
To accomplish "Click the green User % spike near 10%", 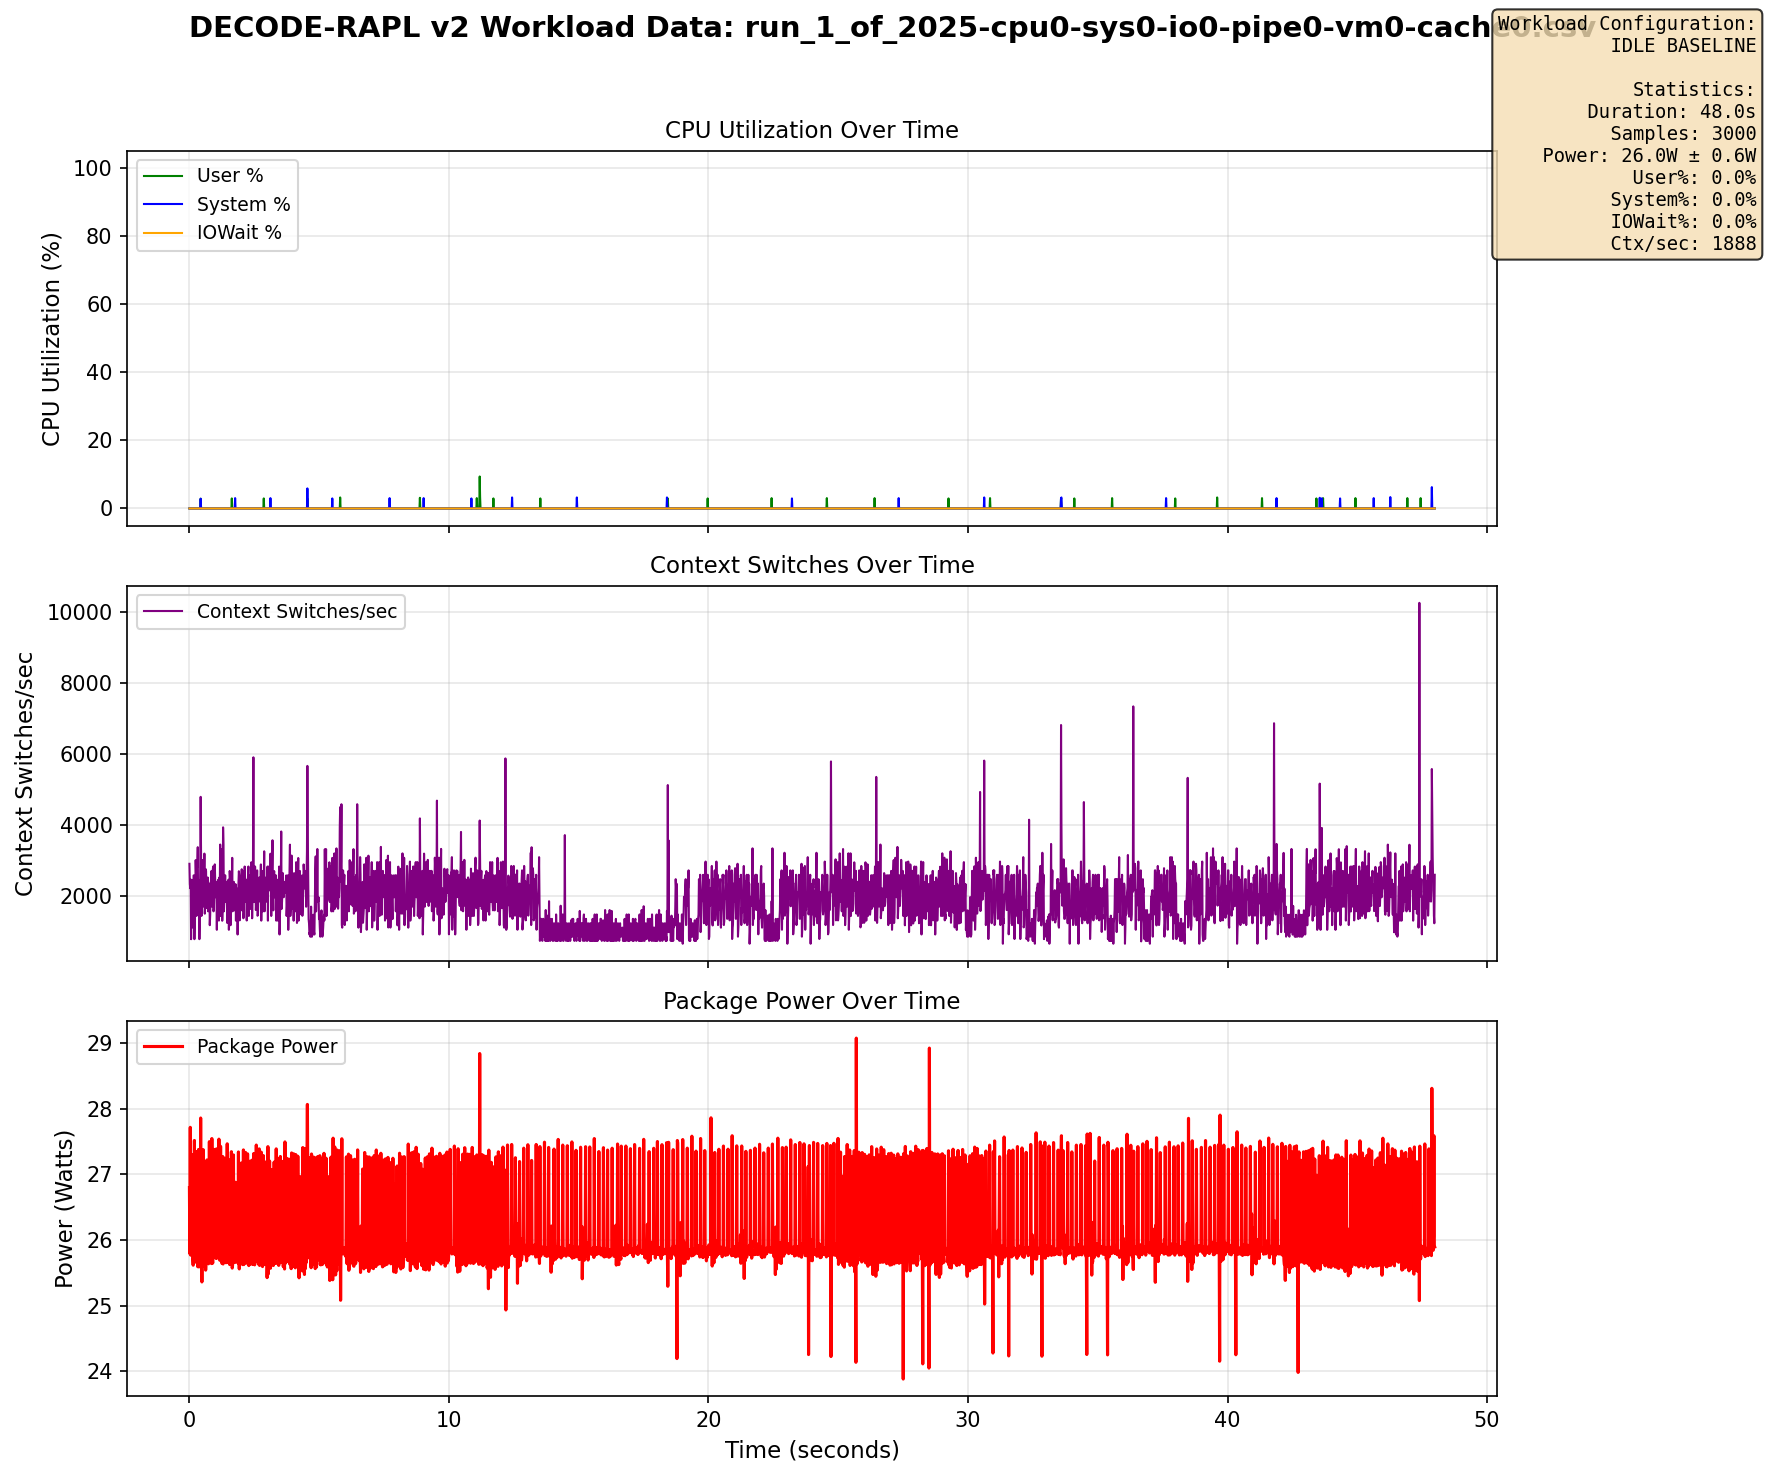I will 479,478.
